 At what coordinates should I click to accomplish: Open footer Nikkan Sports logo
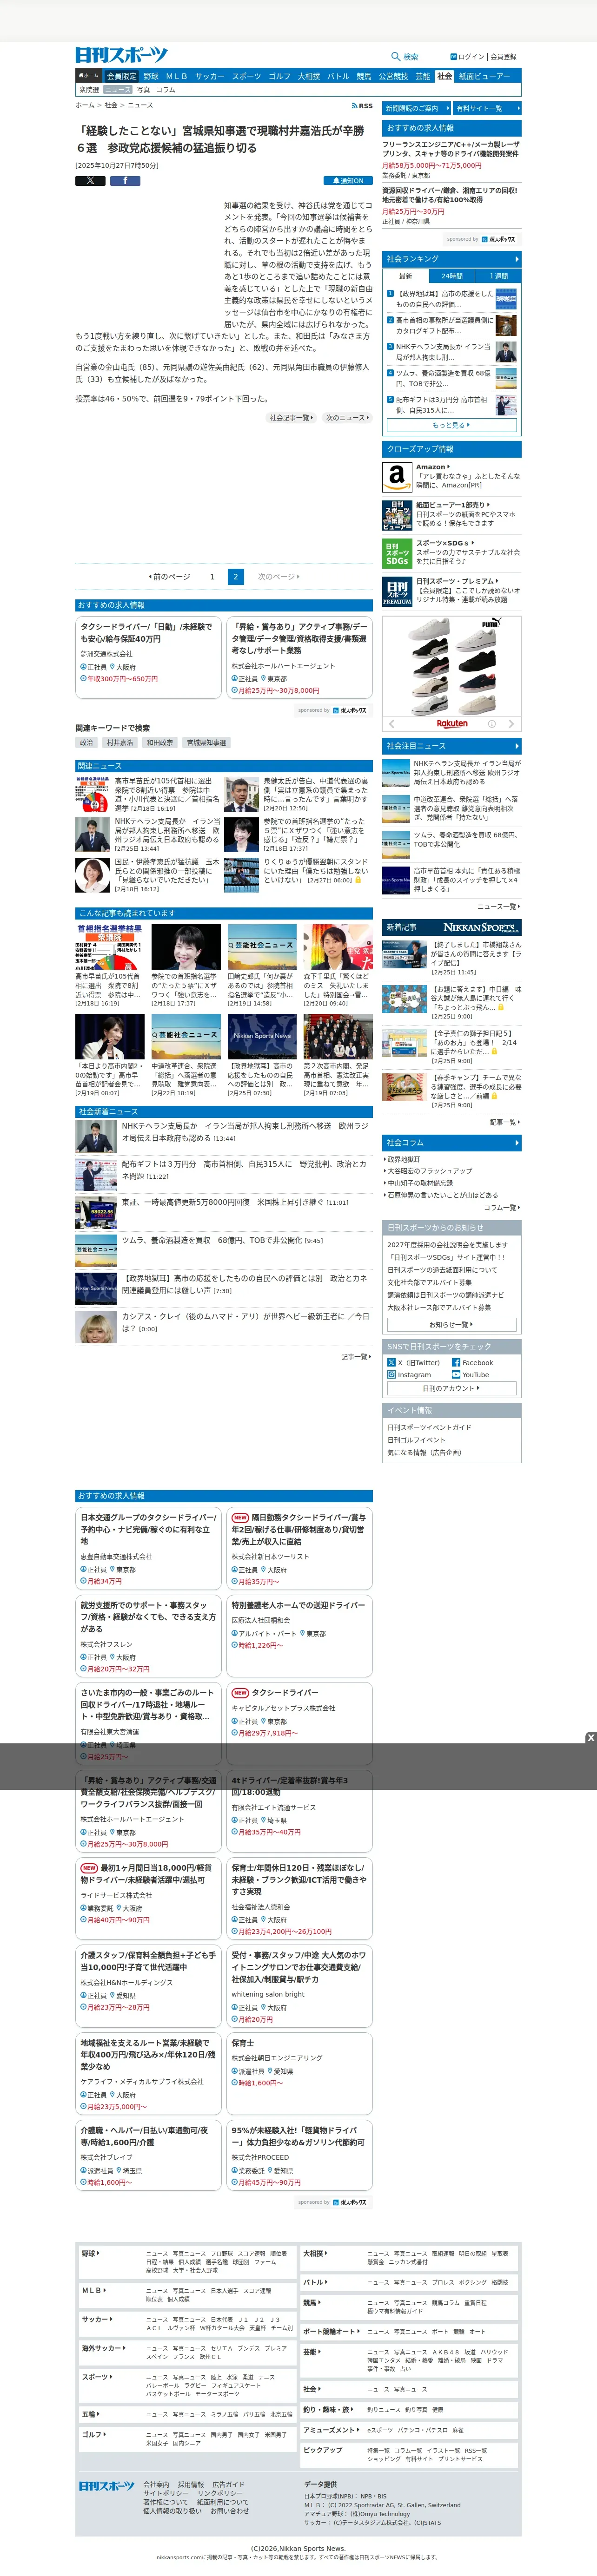106,2486
